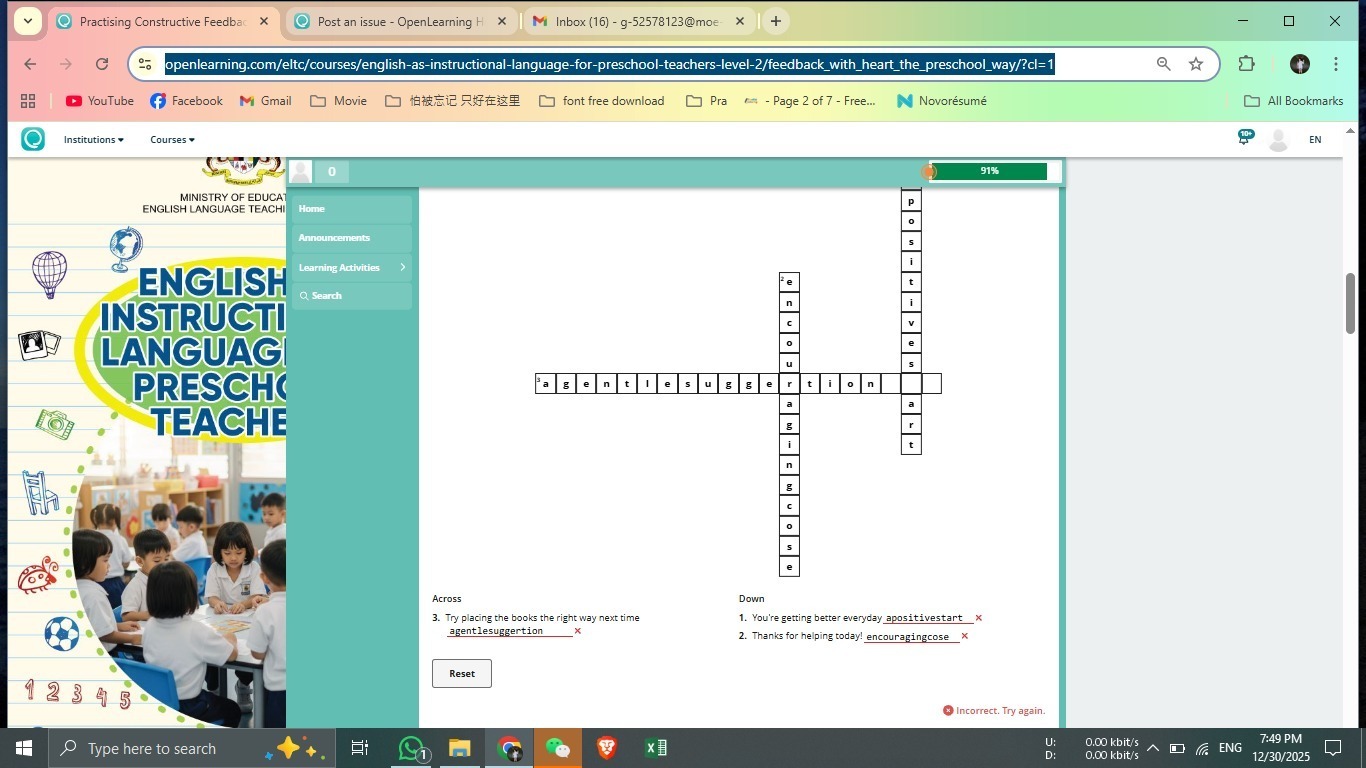Open the notifications bell
The image size is (1366, 768).
point(1244,138)
